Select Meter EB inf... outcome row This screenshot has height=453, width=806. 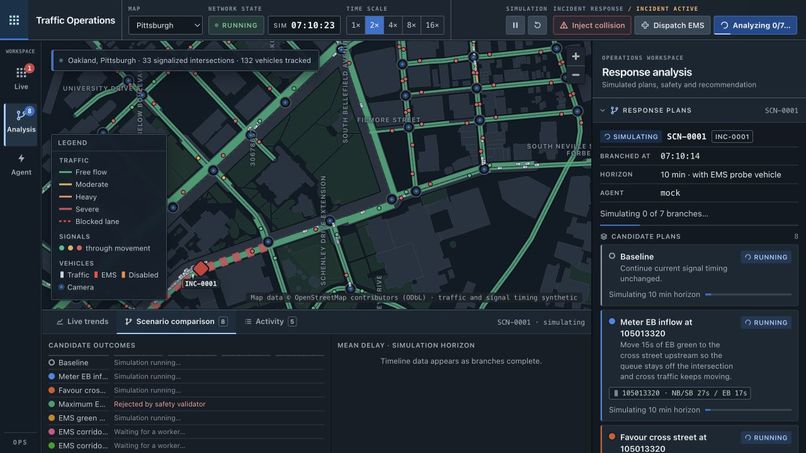[x=186, y=376]
